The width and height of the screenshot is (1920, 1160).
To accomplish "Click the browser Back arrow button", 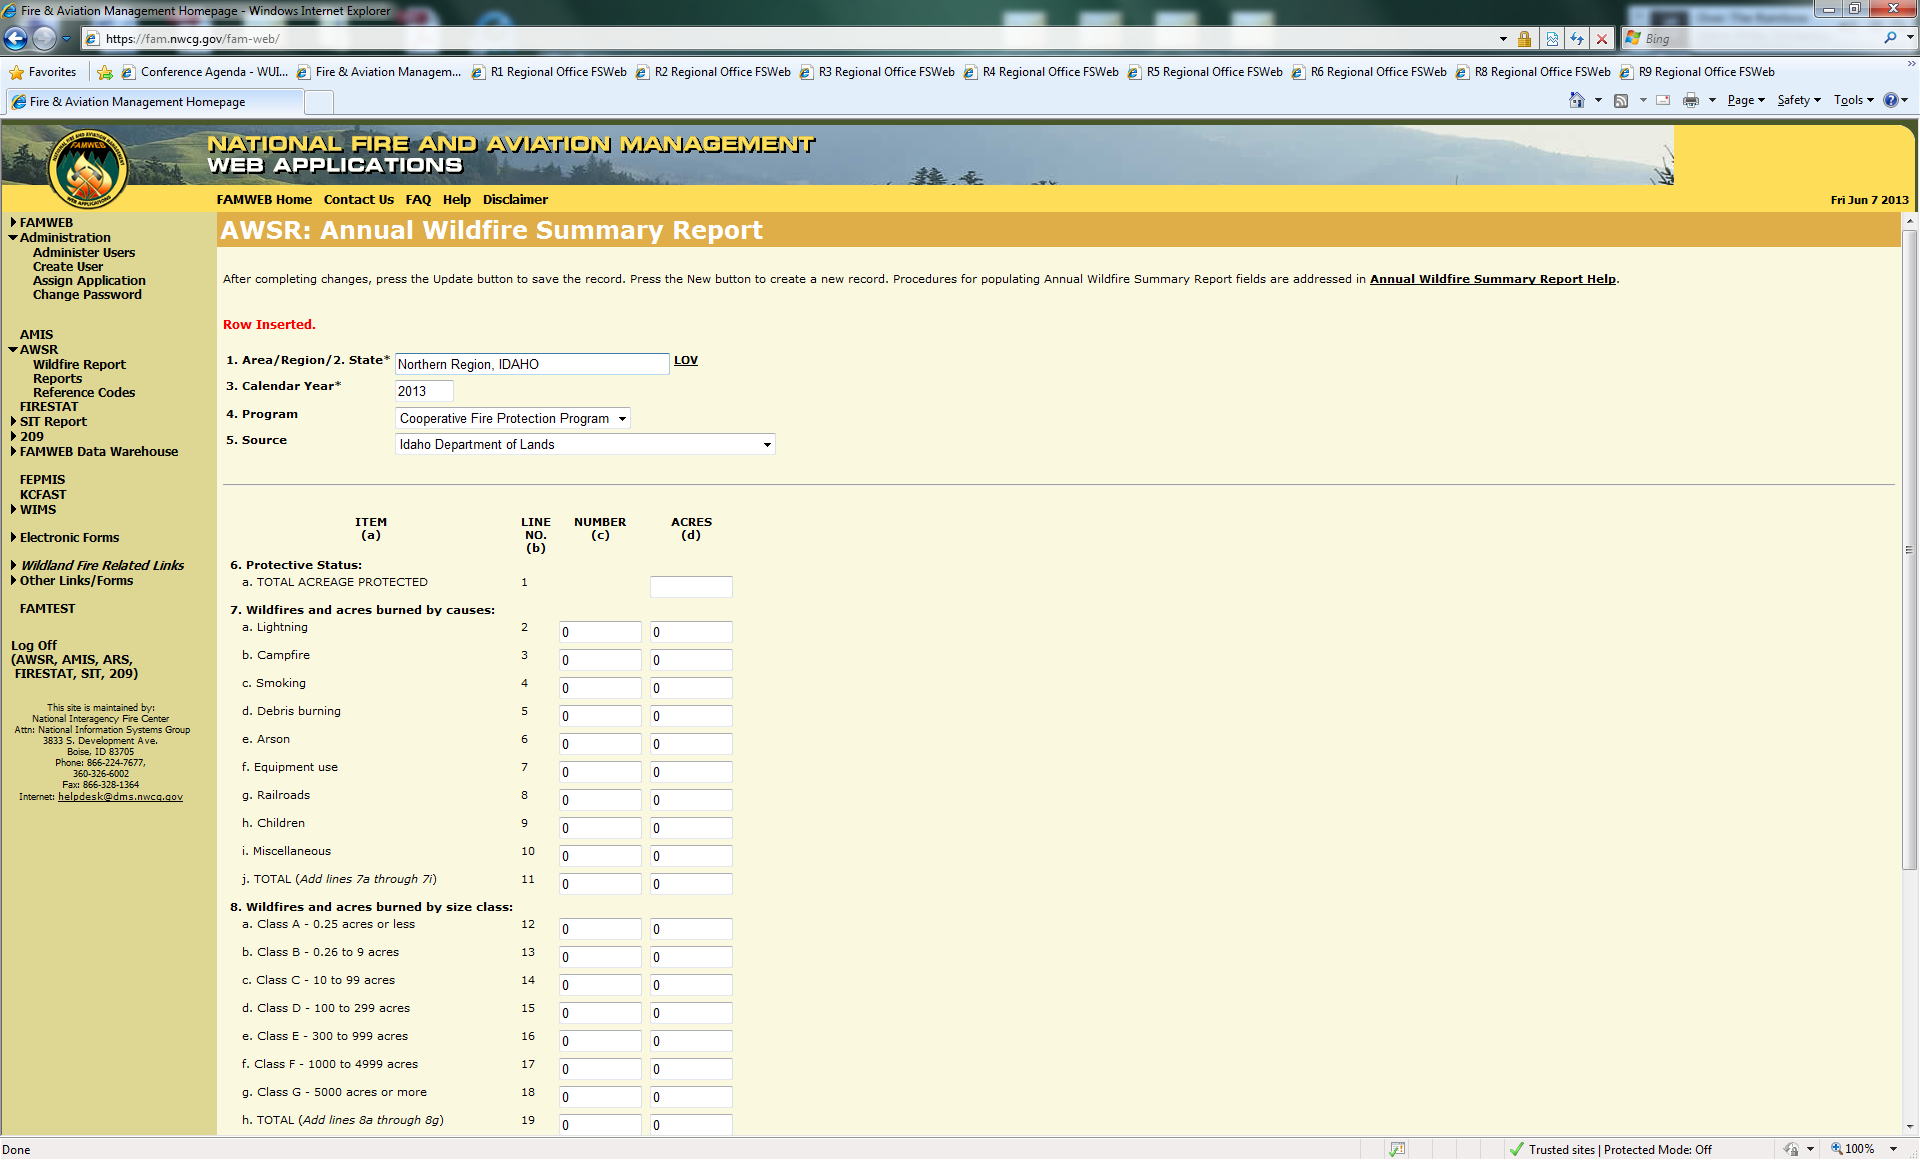I will pos(16,39).
